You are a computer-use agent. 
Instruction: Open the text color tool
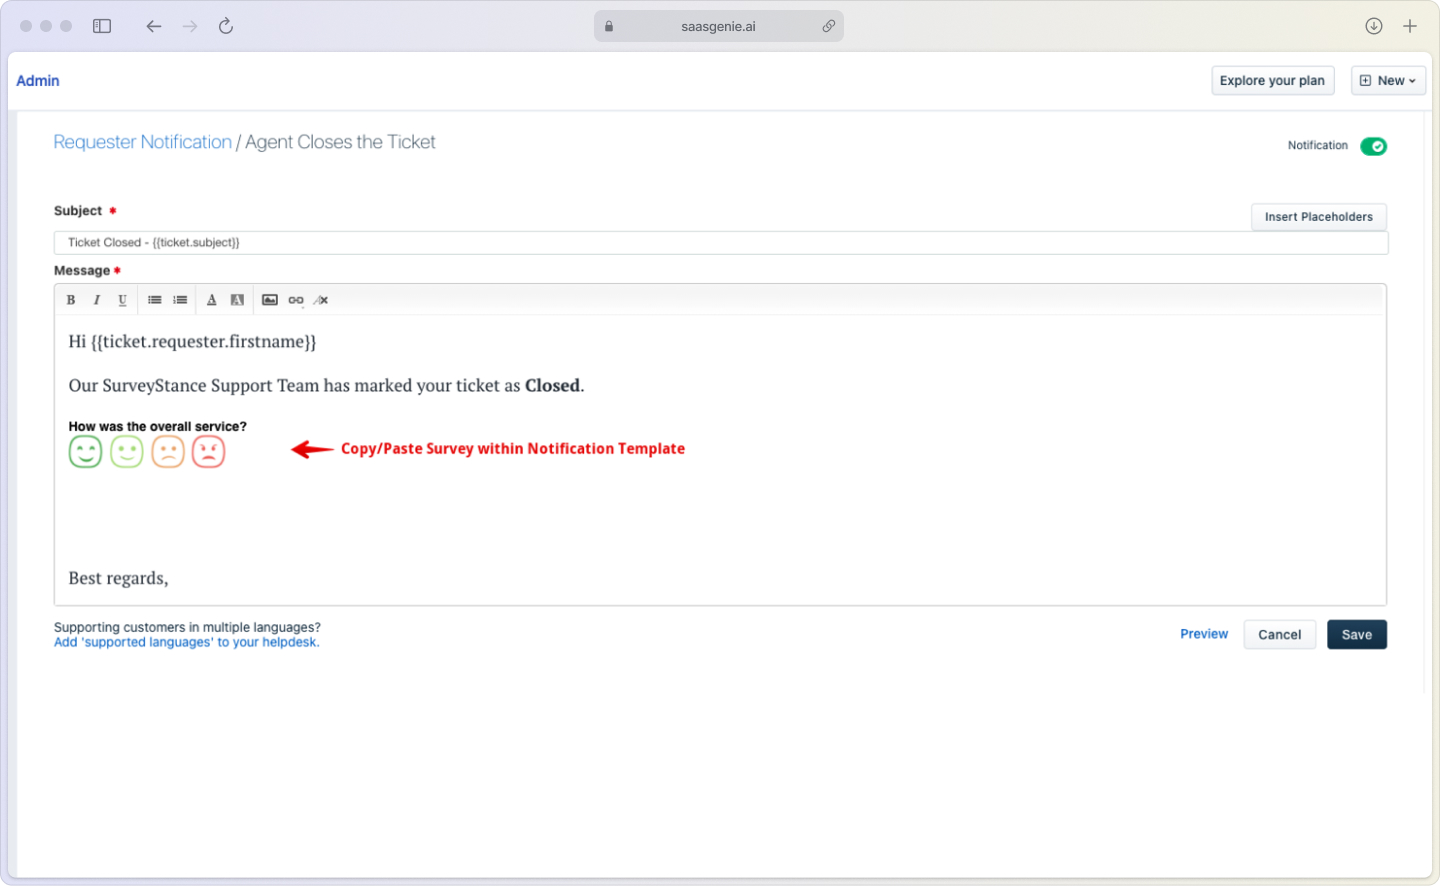click(x=212, y=299)
